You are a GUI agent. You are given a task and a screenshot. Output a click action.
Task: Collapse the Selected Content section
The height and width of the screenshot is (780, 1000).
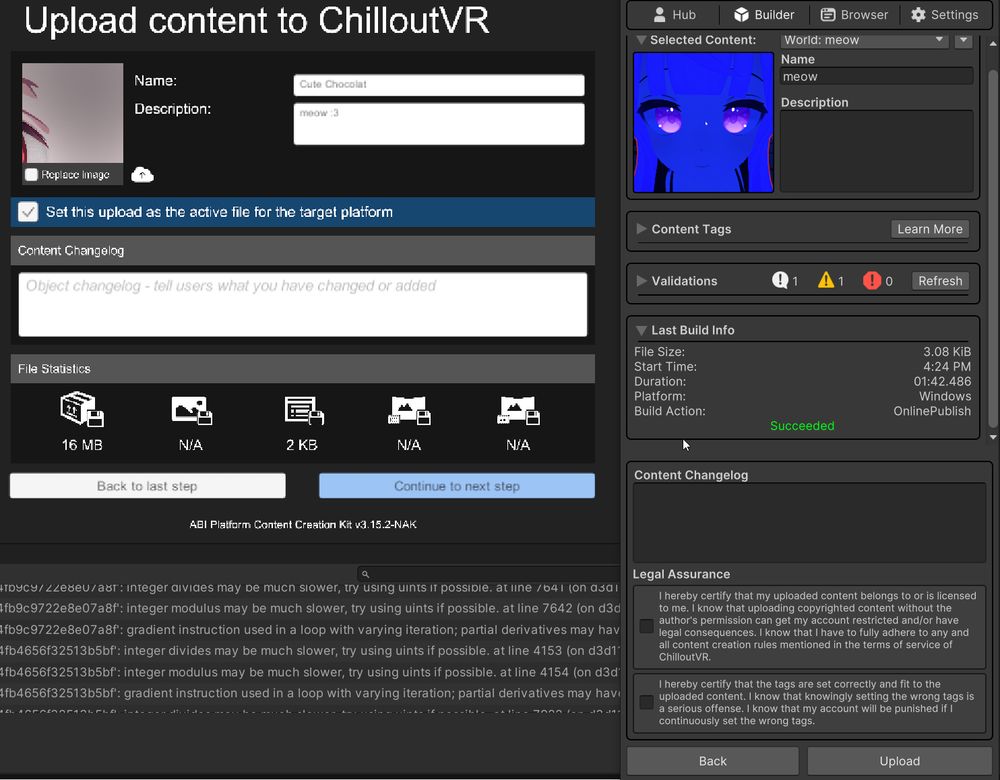click(641, 40)
